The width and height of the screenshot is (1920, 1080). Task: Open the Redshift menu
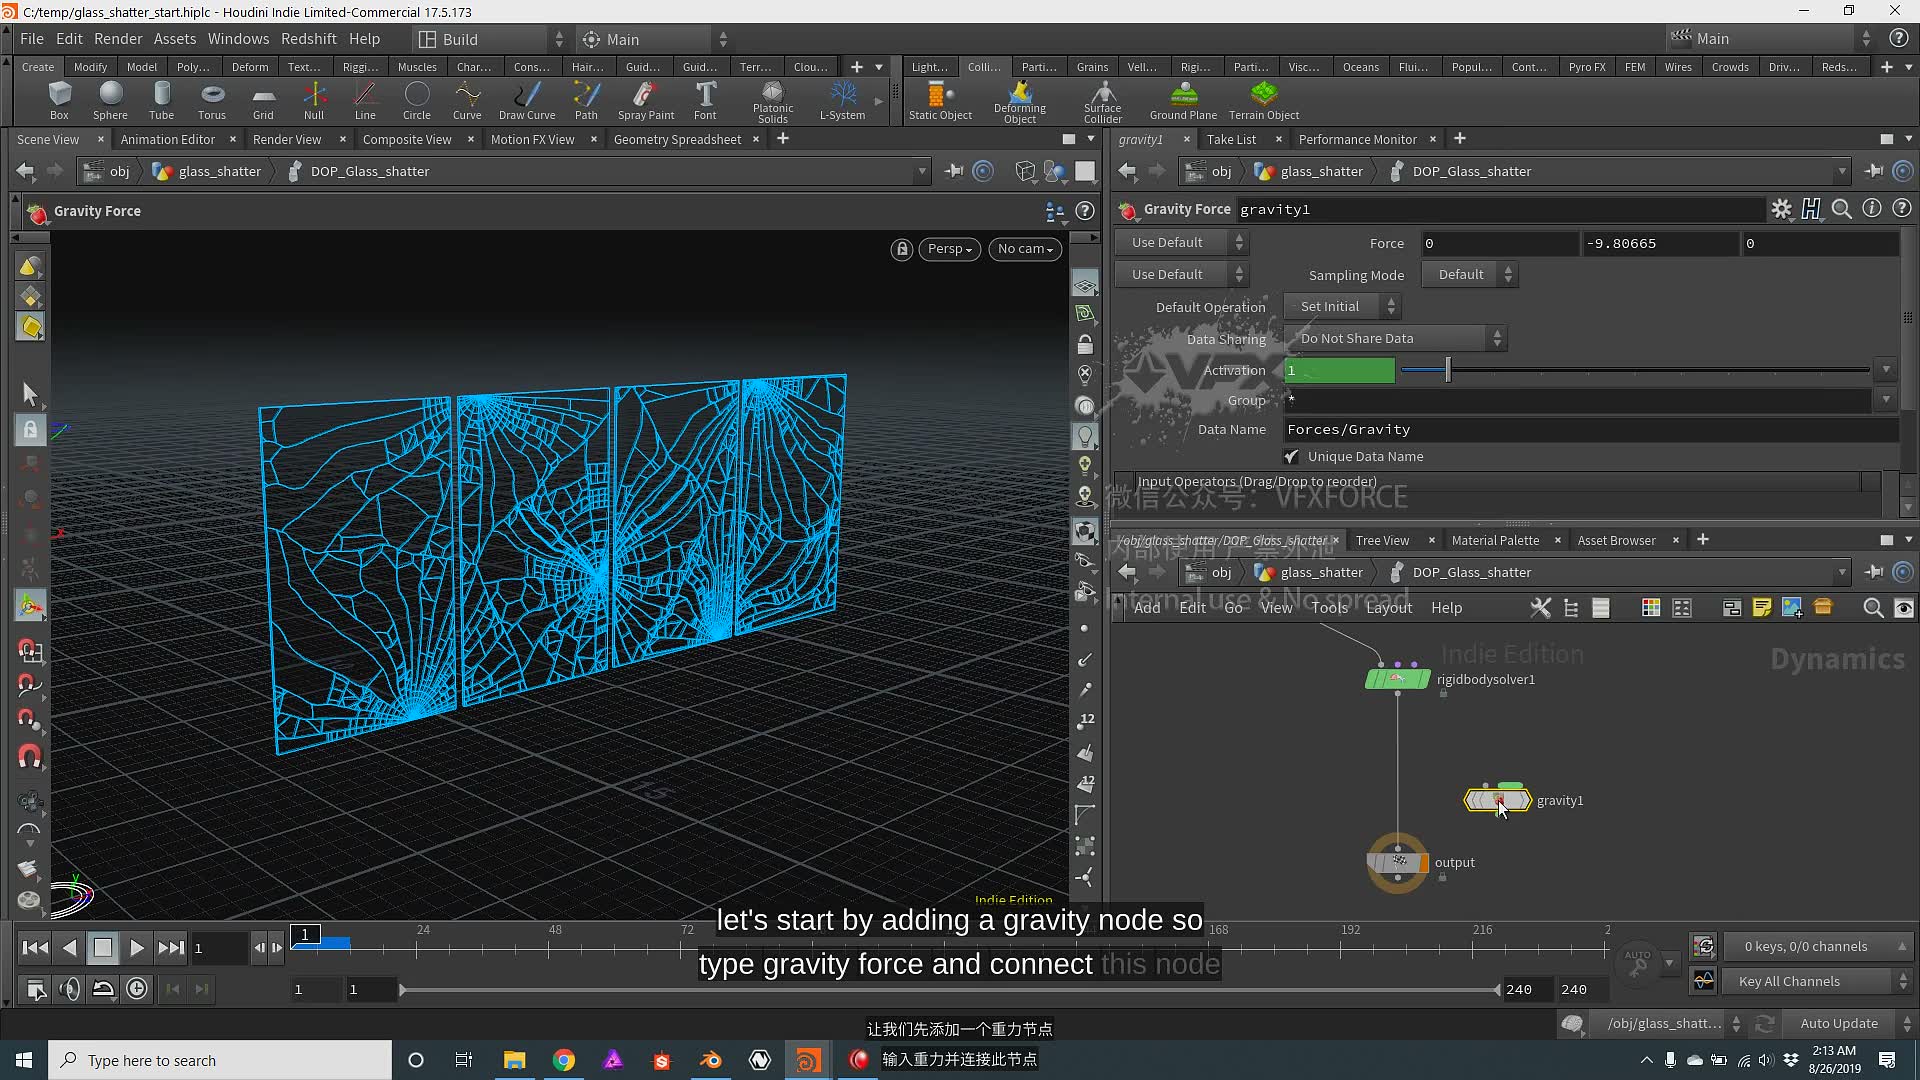[x=308, y=39]
